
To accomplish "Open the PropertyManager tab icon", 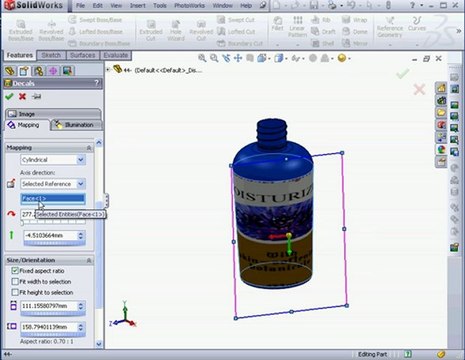I will coord(24,71).
